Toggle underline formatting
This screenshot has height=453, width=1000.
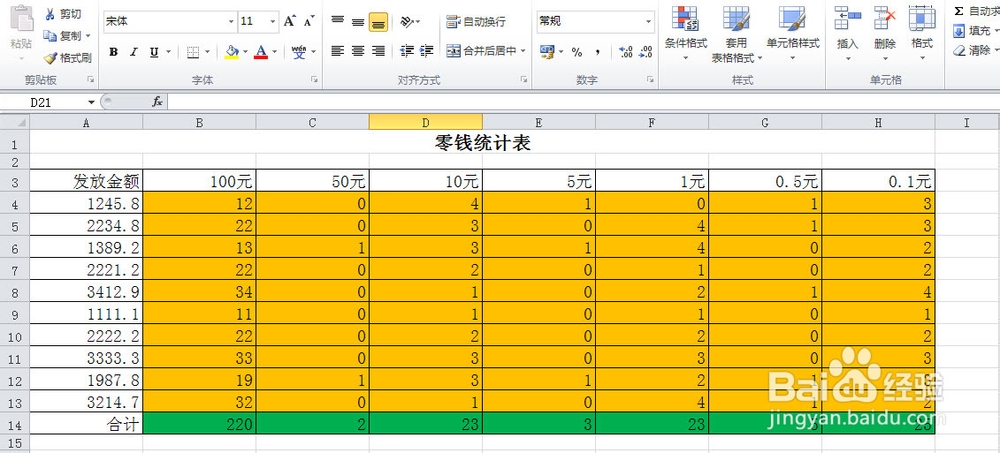point(154,52)
